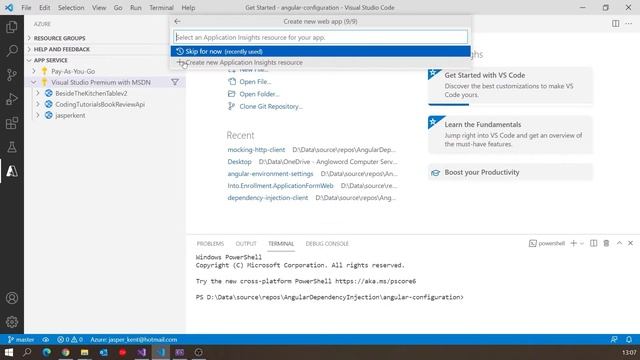The width and height of the screenshot is (640, 360).
Task: Click the eye icon in status bar
Action: (x=46, y=340)
